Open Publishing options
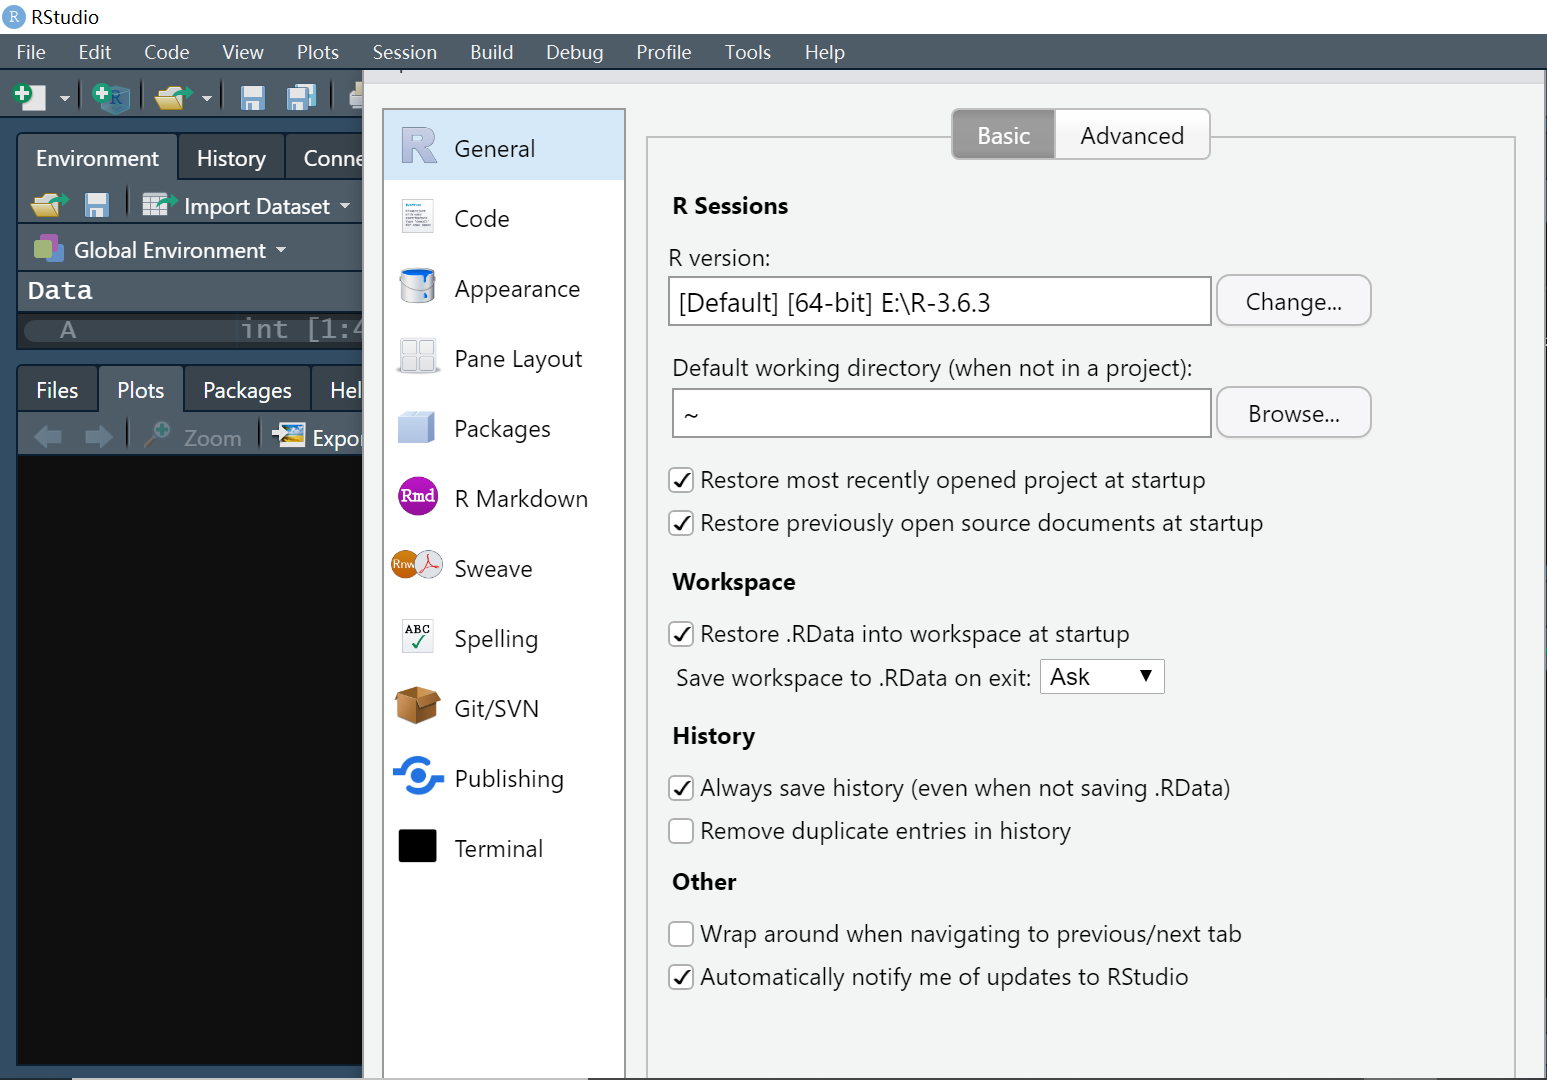 point(504,778)
